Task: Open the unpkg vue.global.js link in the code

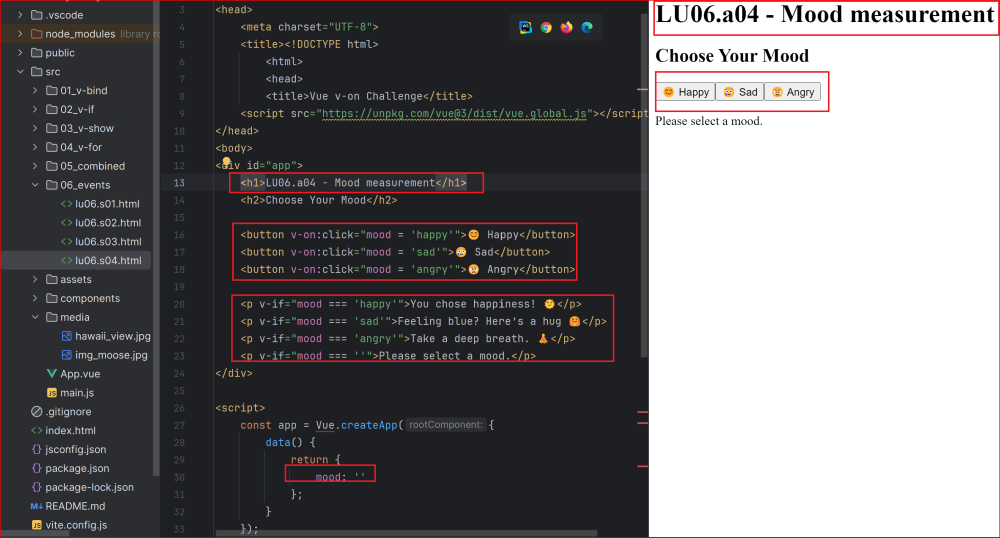Action: [x=454, y=113]
